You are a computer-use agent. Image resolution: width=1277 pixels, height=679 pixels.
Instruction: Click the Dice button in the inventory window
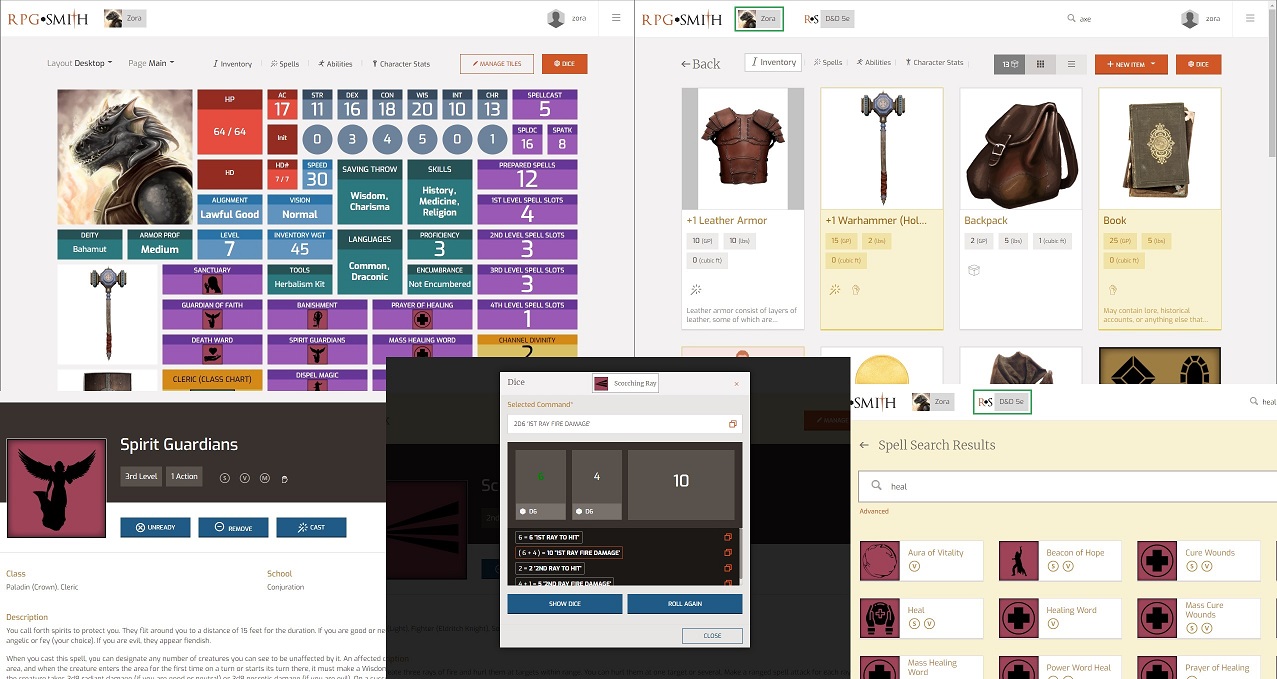pos(1198,64)
